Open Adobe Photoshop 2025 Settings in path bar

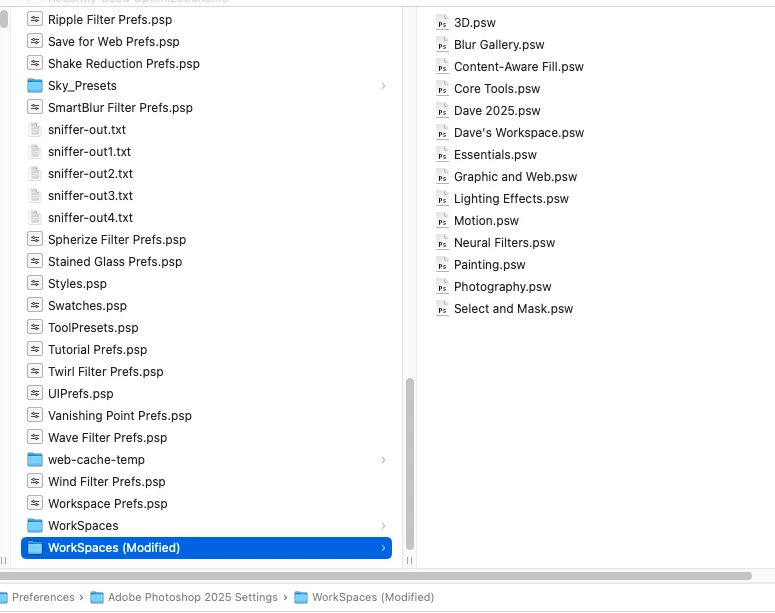click(193, 597)
